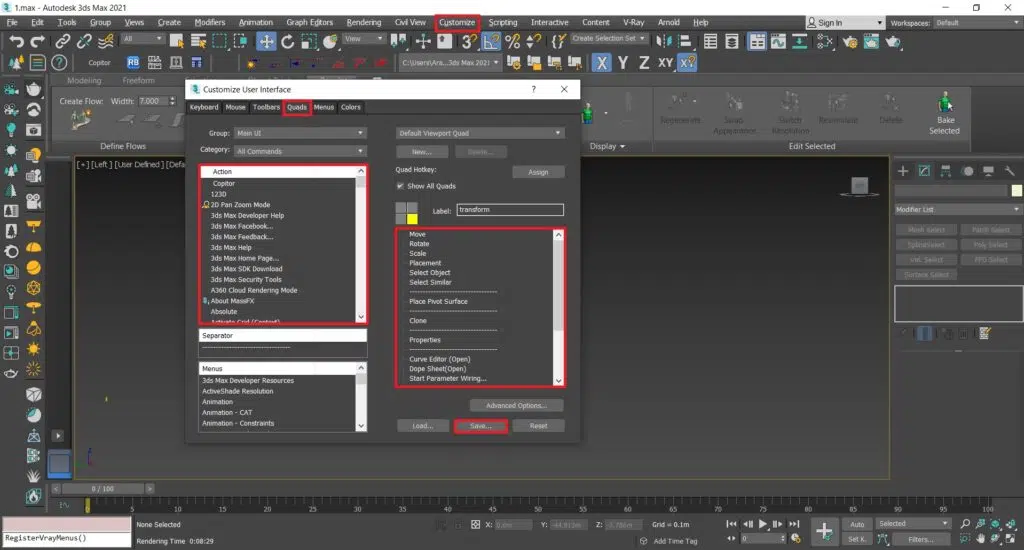Click the Undo arrow icon
The image size is (1024, 550).
point(17,41)
